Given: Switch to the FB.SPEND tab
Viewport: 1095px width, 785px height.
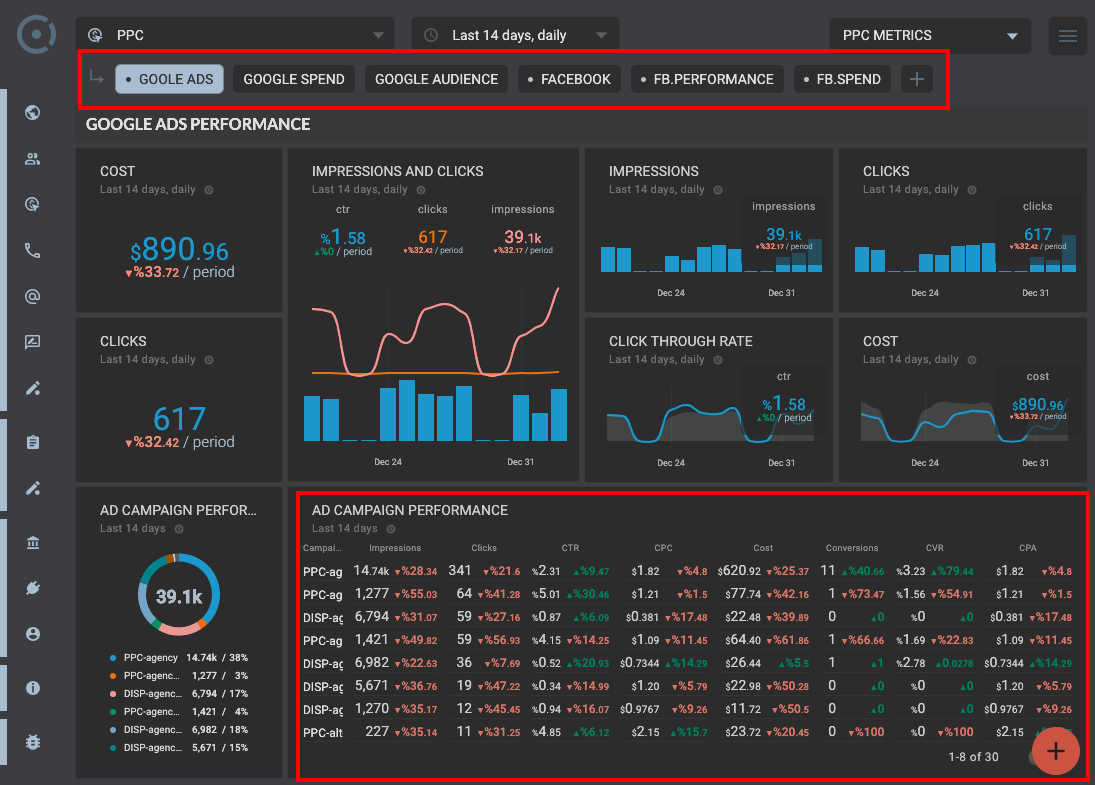Looking at the screenshot, I should [x=842, y=79].
